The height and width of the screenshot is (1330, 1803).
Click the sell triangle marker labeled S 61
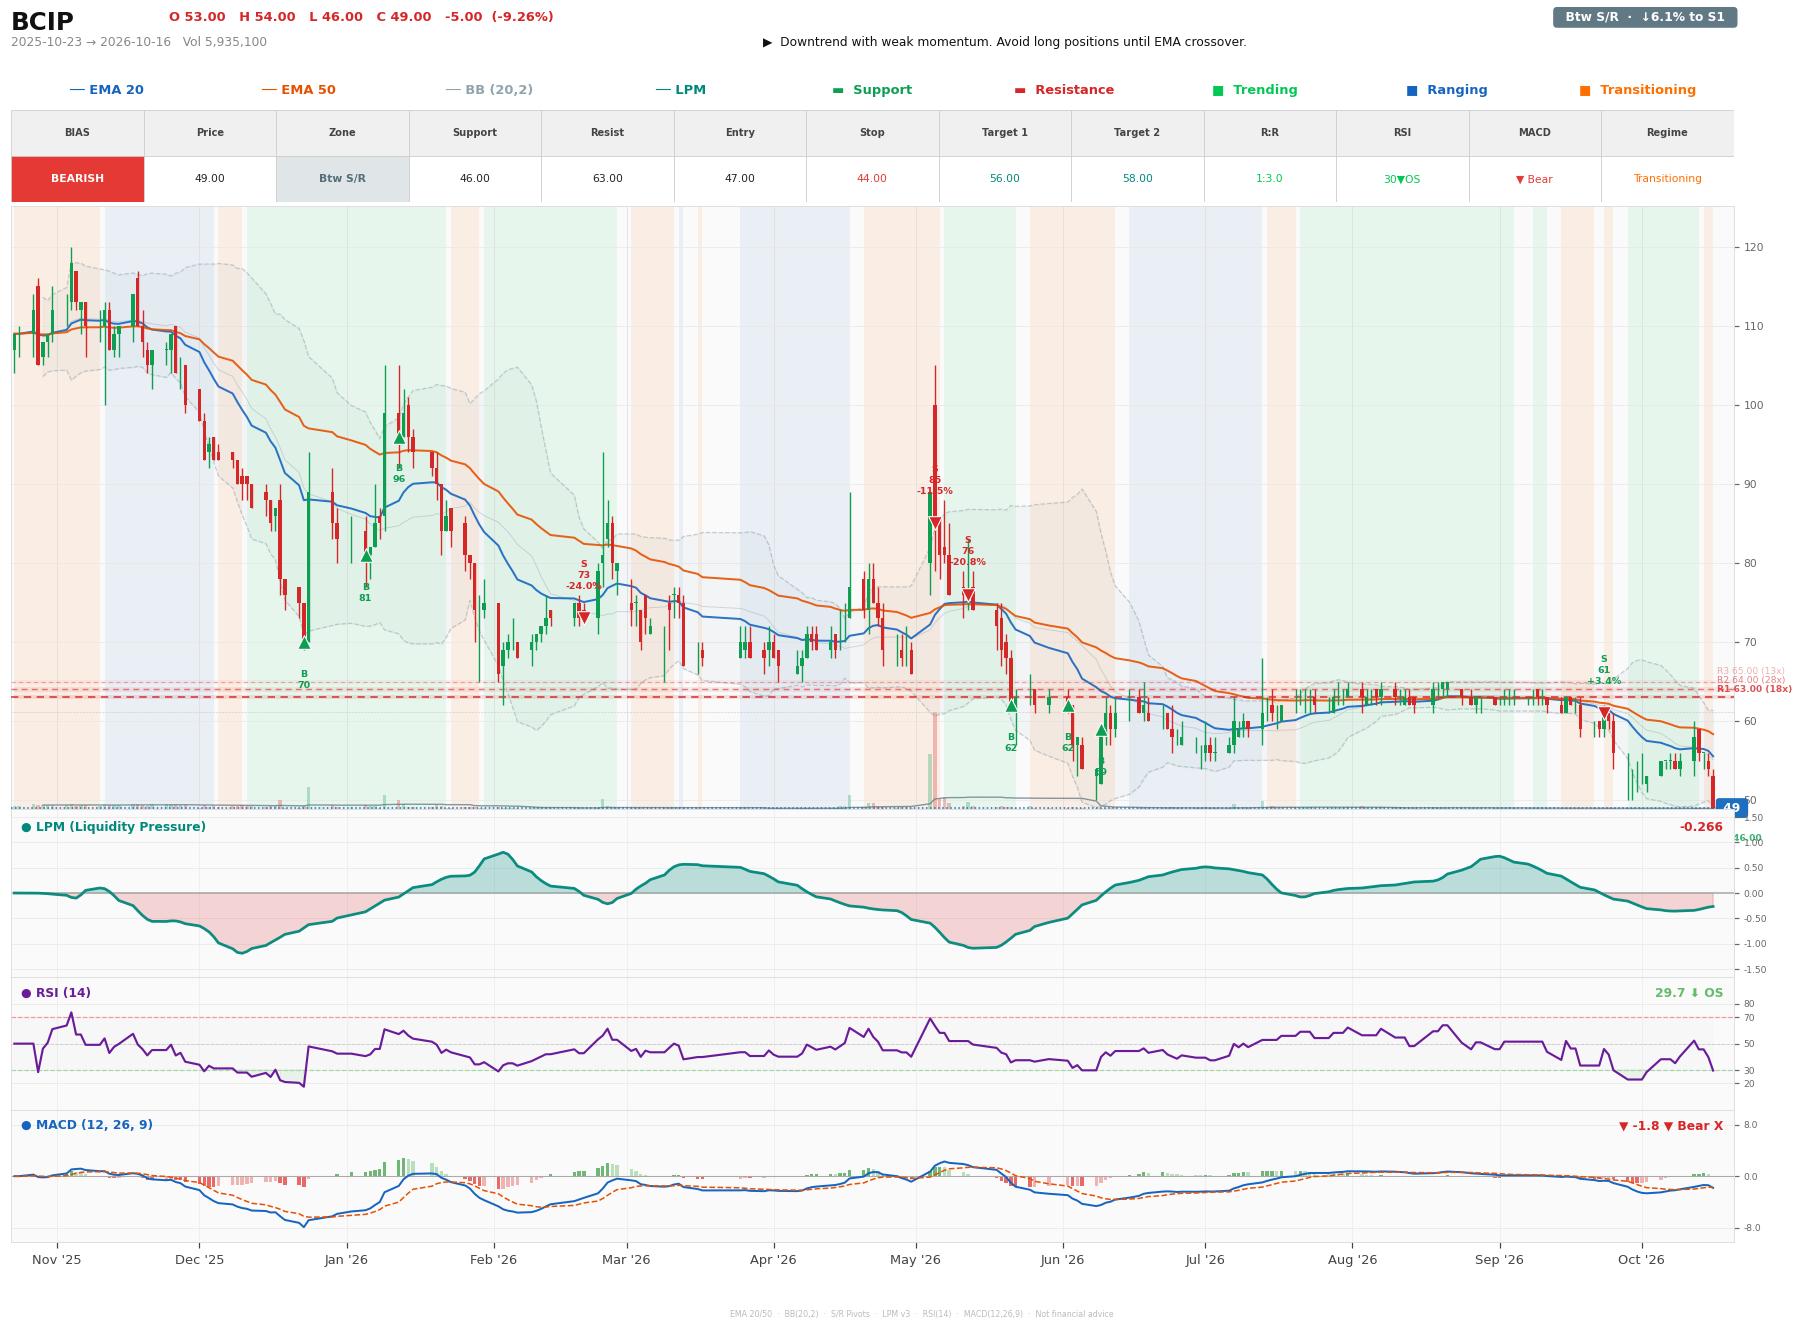click(1604, 713)
